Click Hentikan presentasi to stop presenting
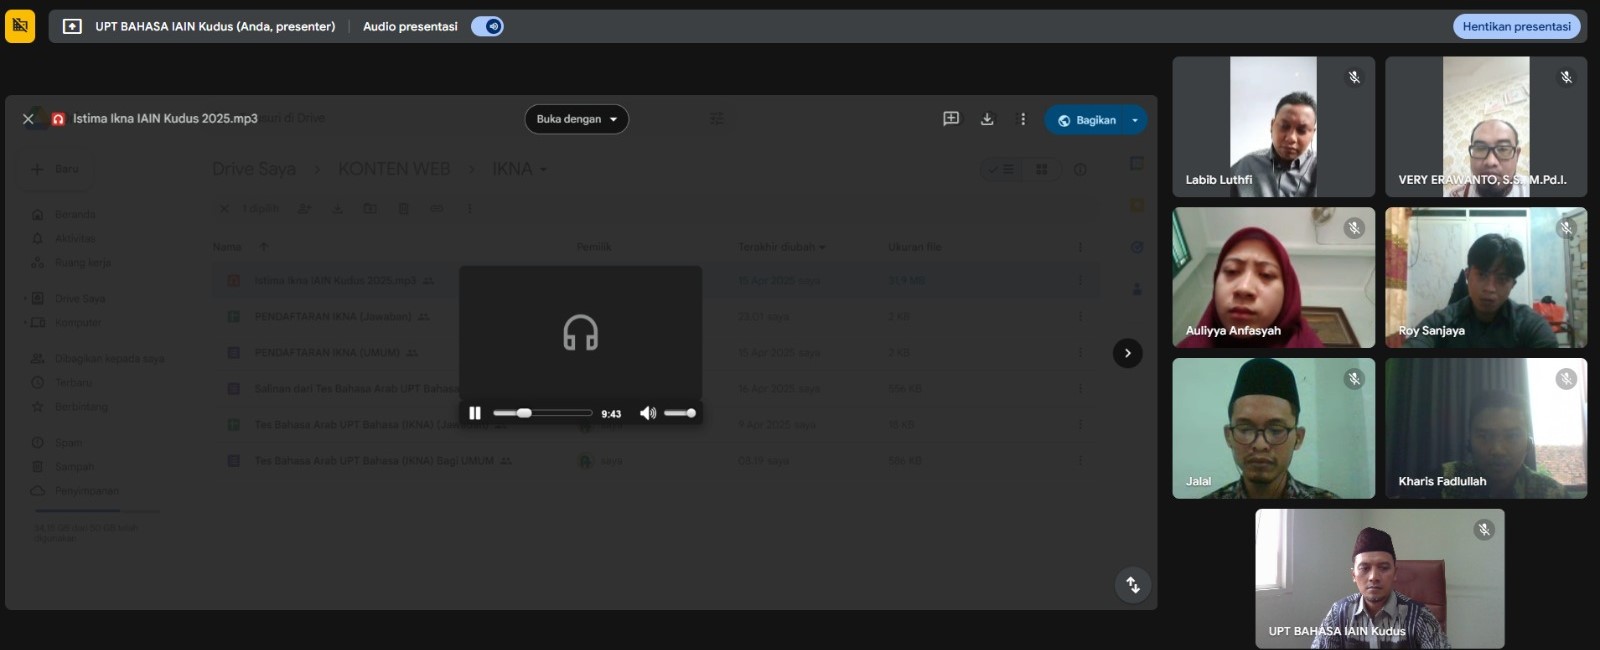 pos(1516,27)
